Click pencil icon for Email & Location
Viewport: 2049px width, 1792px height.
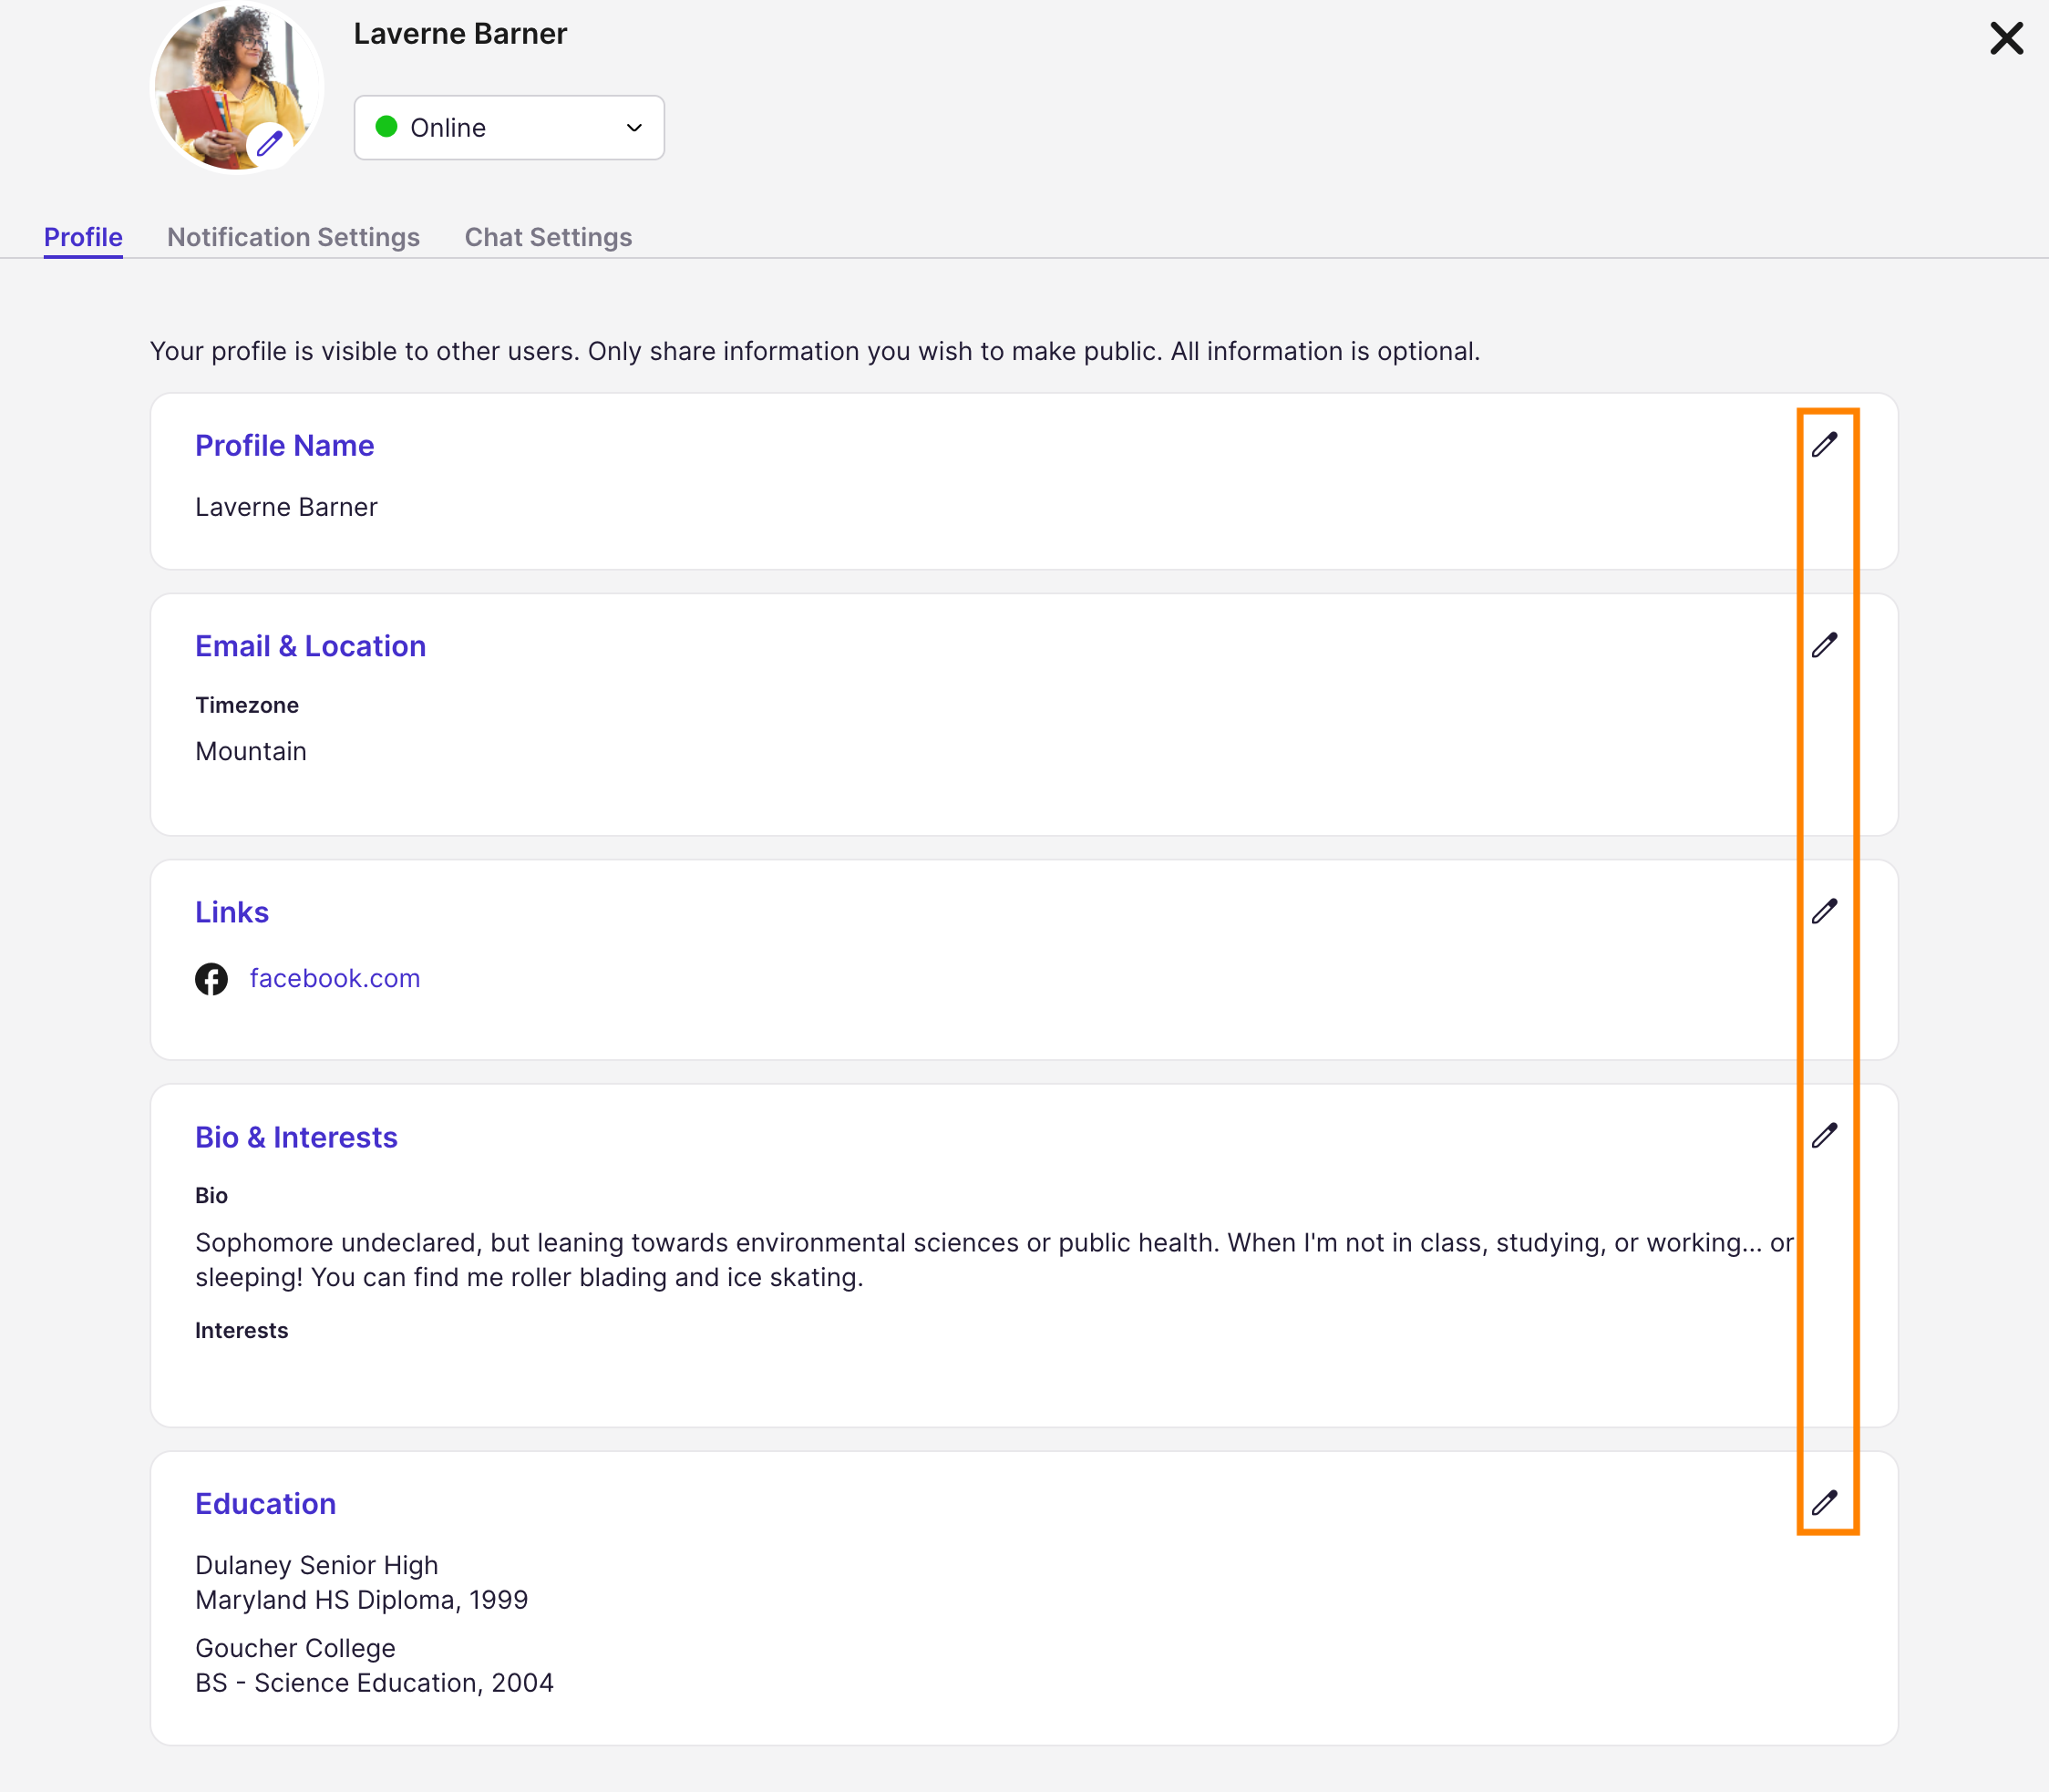(1824, 646)
